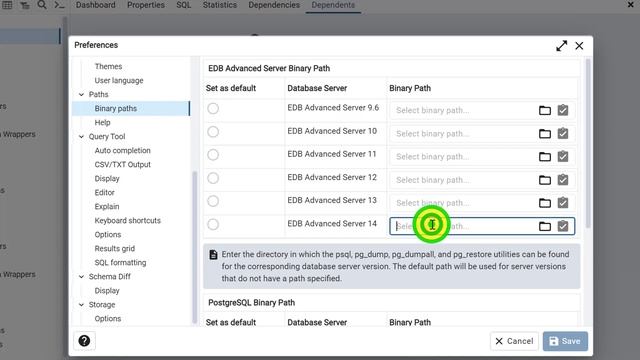Image resolution: width=640 pixels, height=360 pixels.
Task: Close the main panel tab with X
Action: [x=630, y=4]
